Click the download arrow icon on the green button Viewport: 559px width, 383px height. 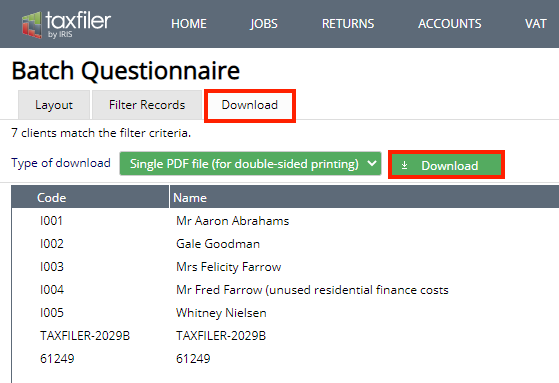[404, 165]
